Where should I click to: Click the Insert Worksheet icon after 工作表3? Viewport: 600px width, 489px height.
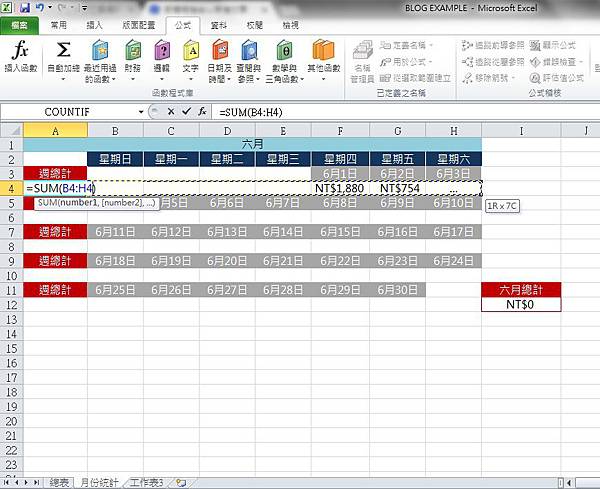coord(181,482)
